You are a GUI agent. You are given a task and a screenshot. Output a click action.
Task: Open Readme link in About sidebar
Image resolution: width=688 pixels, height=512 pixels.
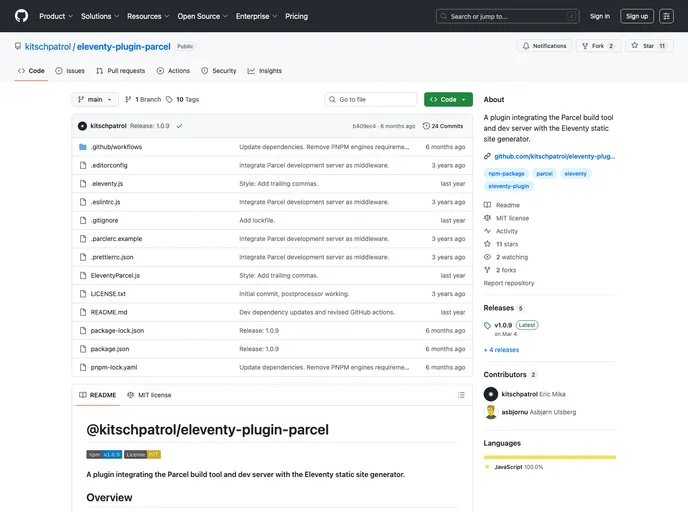click(502, 205)
